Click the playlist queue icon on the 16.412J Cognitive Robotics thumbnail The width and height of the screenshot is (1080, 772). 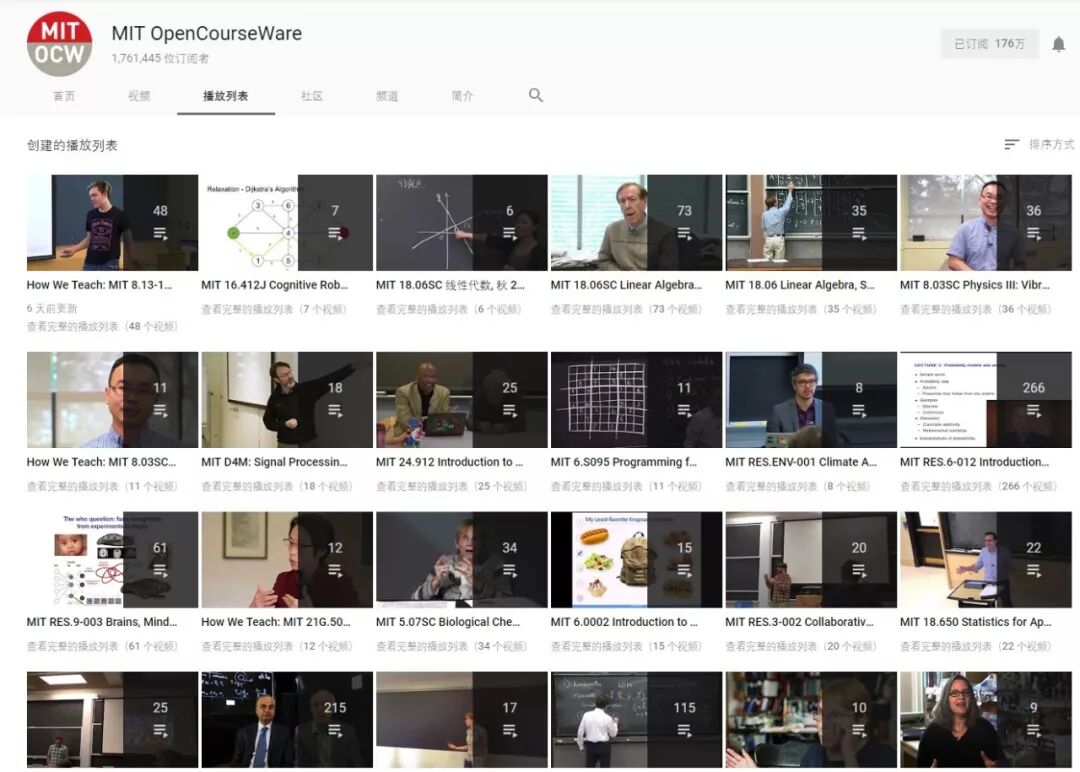(x=334, y=231)
